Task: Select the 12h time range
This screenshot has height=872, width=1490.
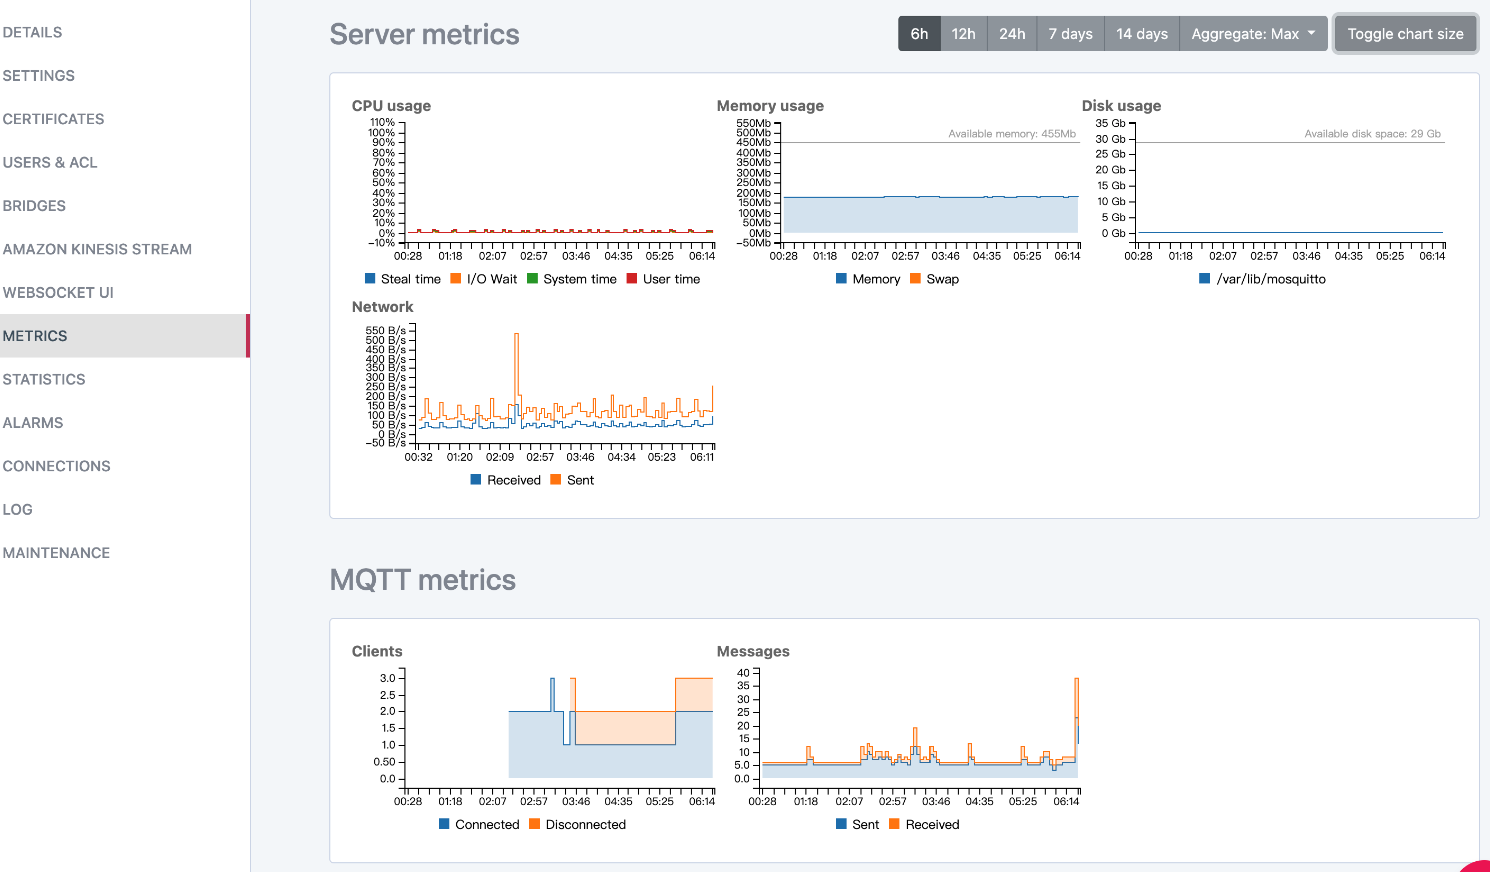Action: click(x=964, y=34)
